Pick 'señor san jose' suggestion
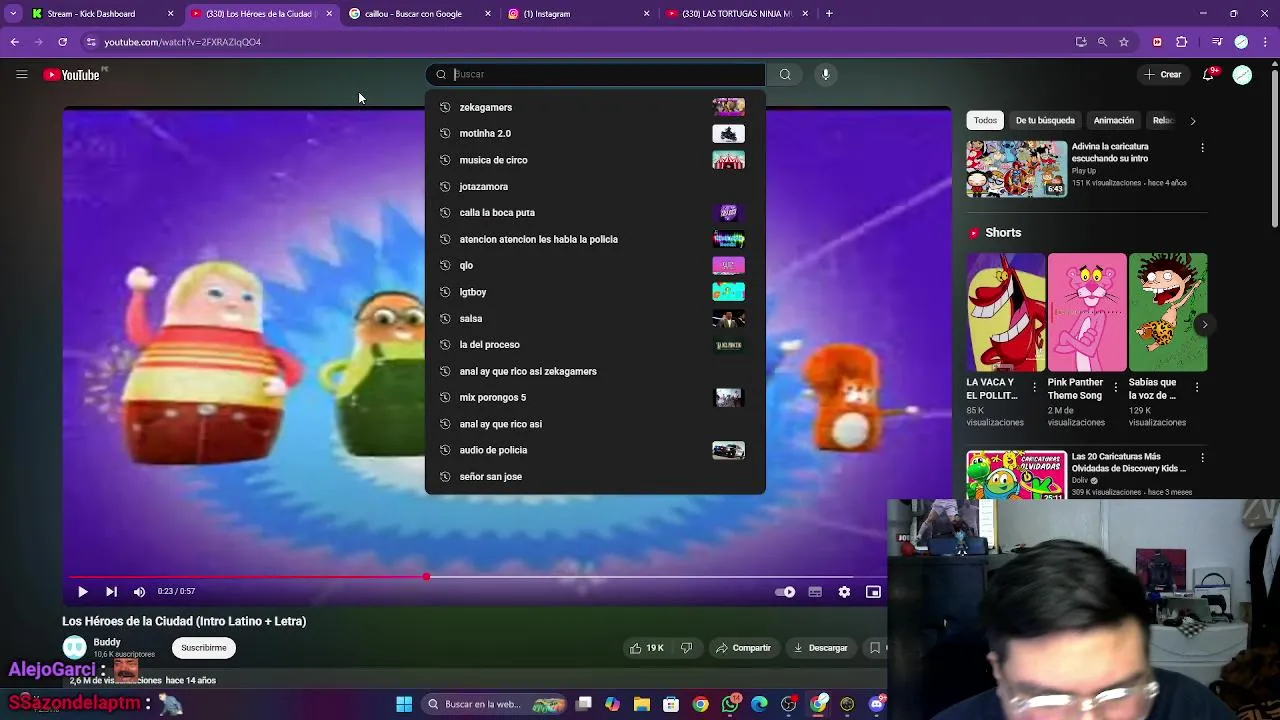The height and width of the screenshot is (720, 1280). 595,477
